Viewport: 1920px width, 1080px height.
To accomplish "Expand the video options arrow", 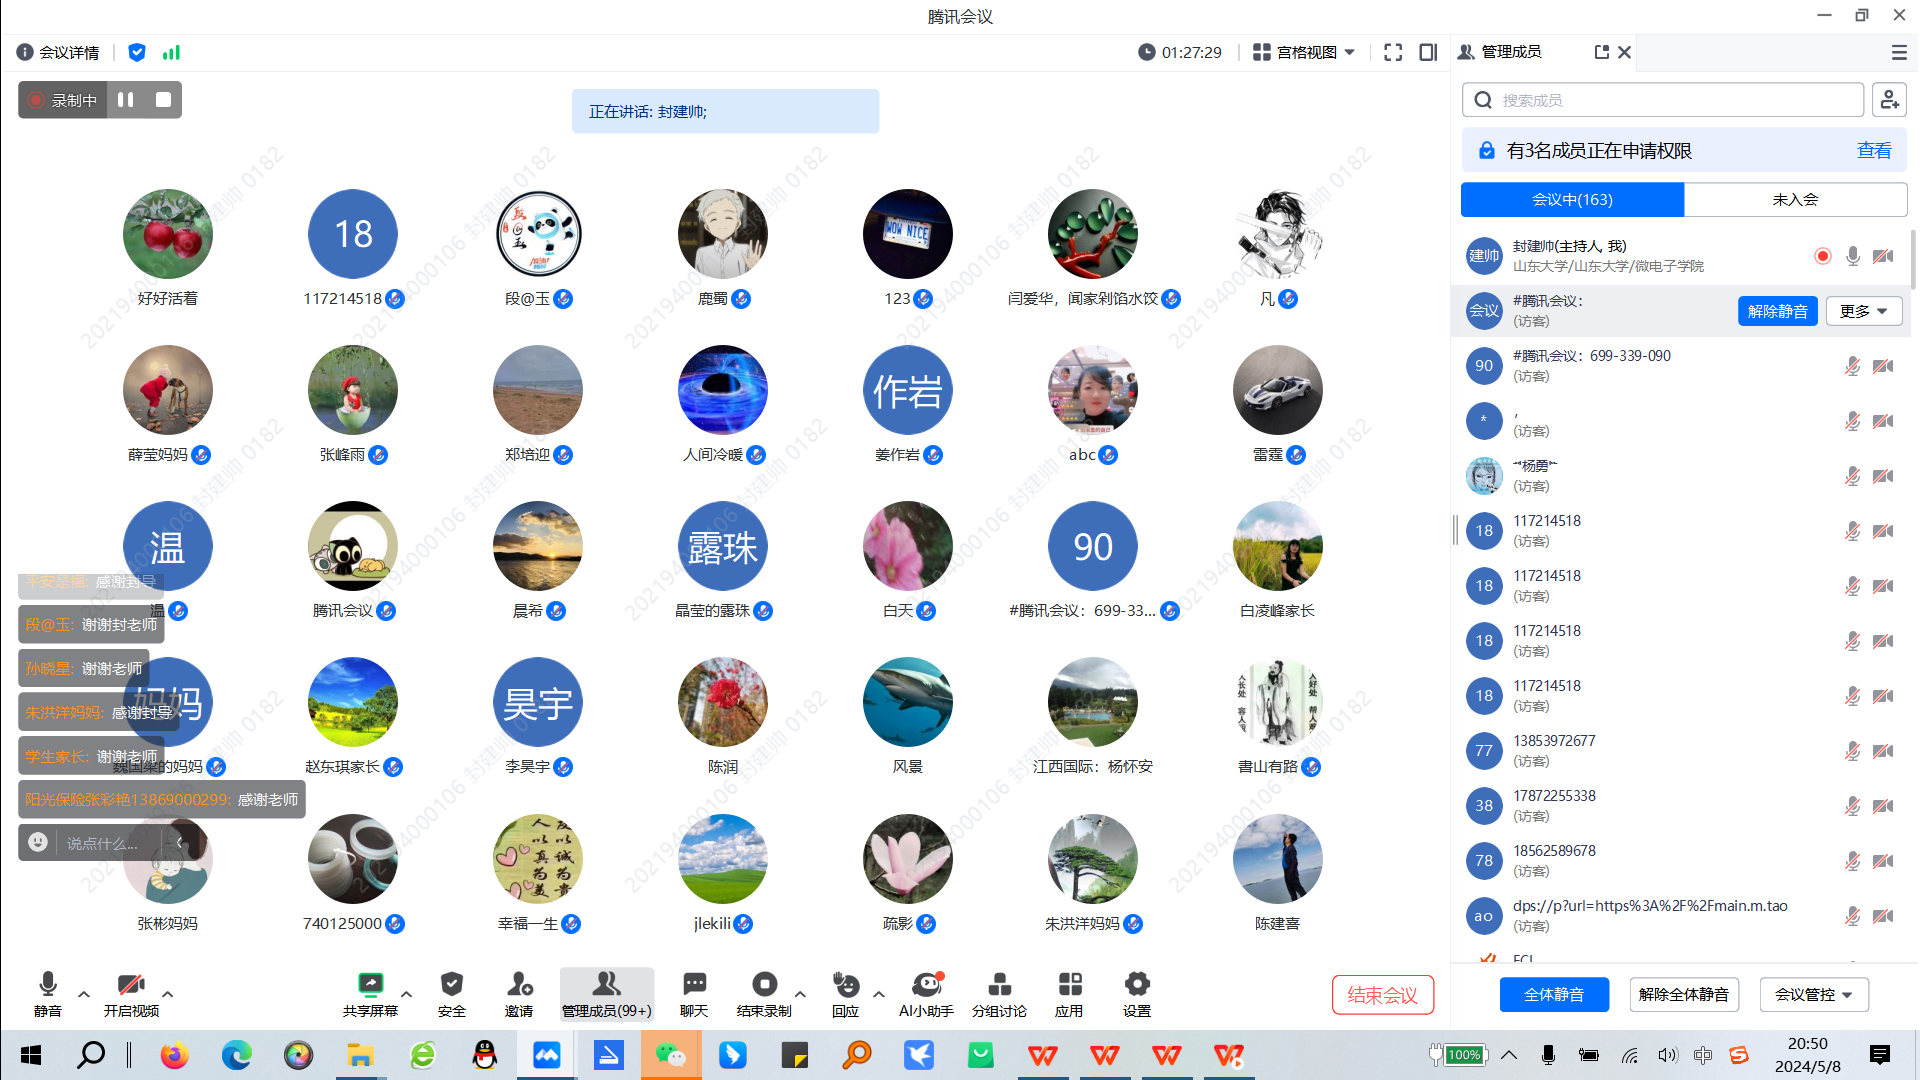I will click(x=168, y=994).
